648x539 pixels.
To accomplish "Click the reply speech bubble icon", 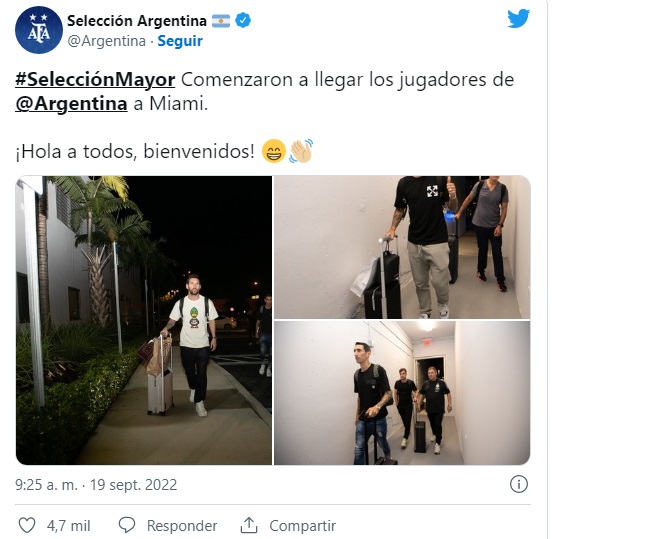I will [126, 525].
